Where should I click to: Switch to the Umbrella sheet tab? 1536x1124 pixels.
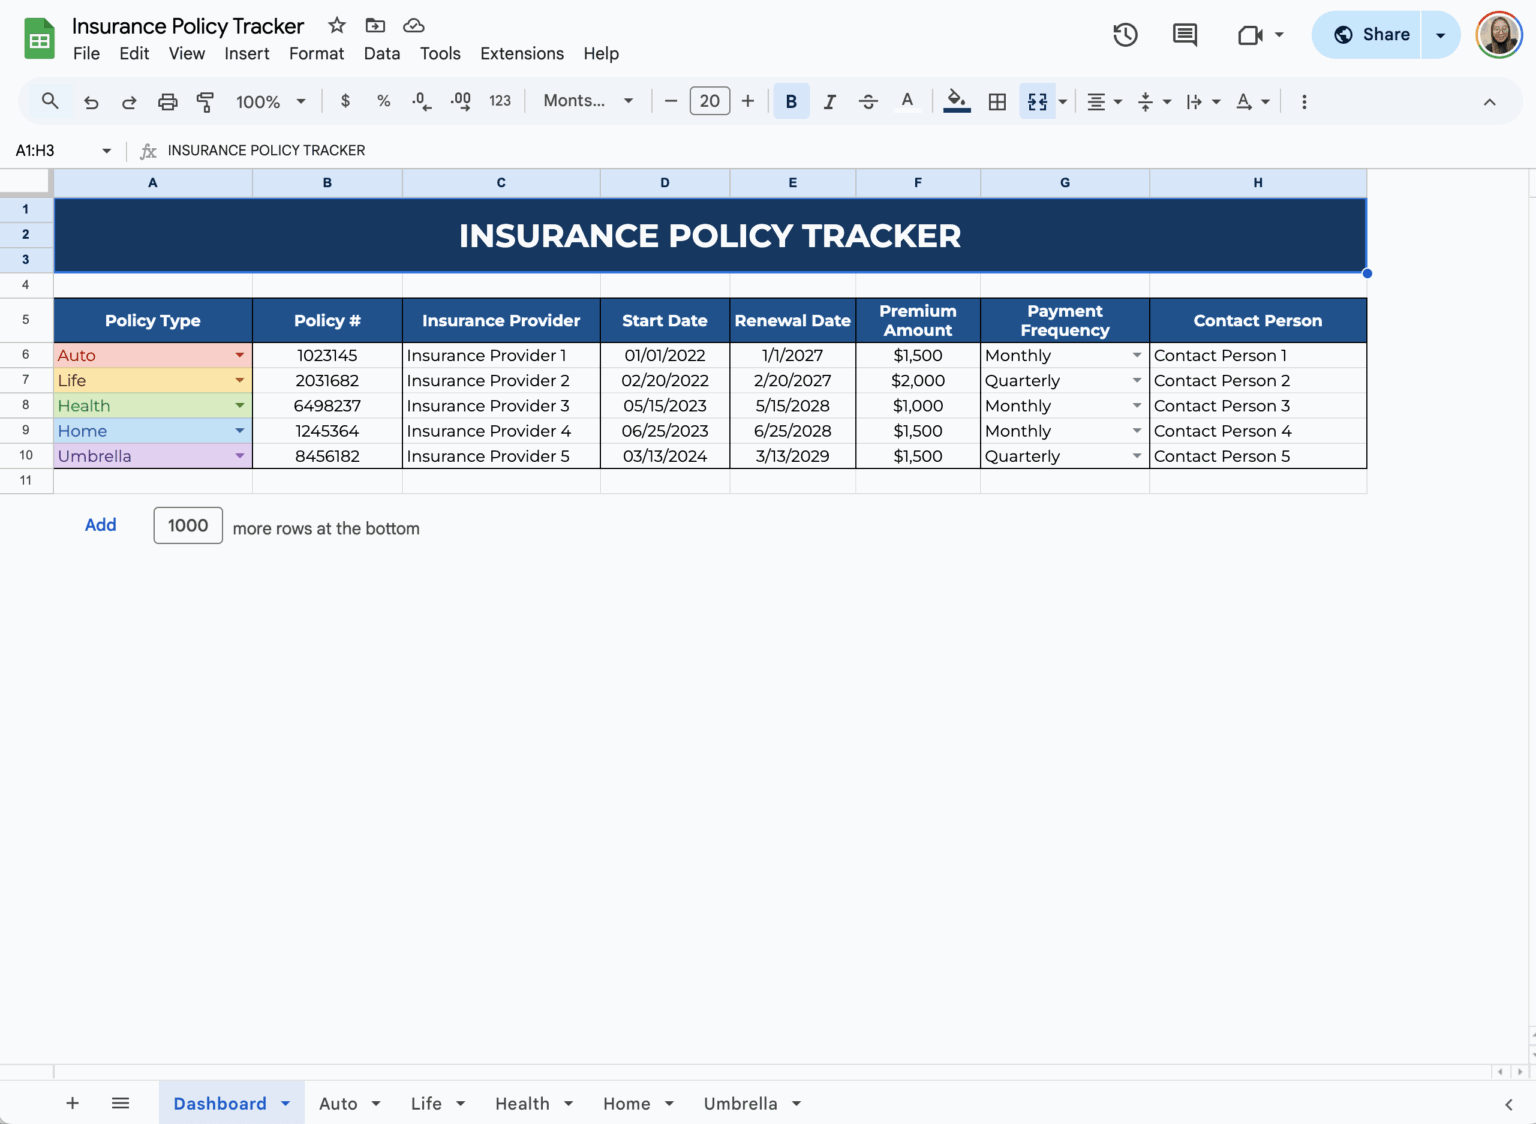(x=740, y=1103)
